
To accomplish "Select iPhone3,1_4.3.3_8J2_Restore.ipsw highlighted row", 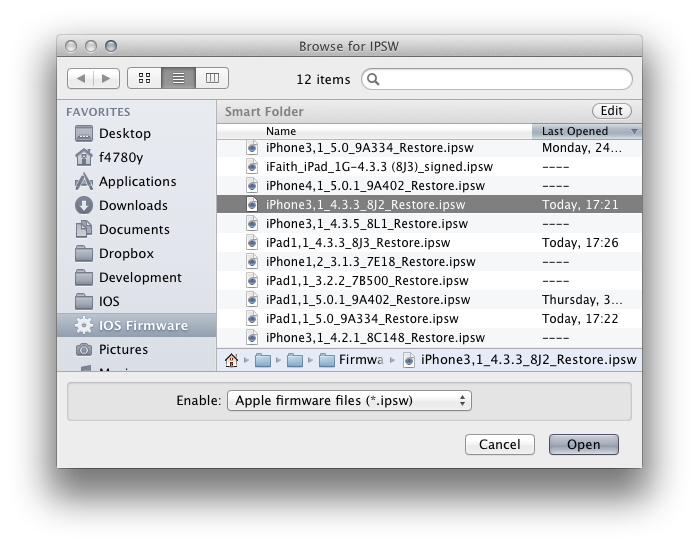I will [x=429, y=205].
